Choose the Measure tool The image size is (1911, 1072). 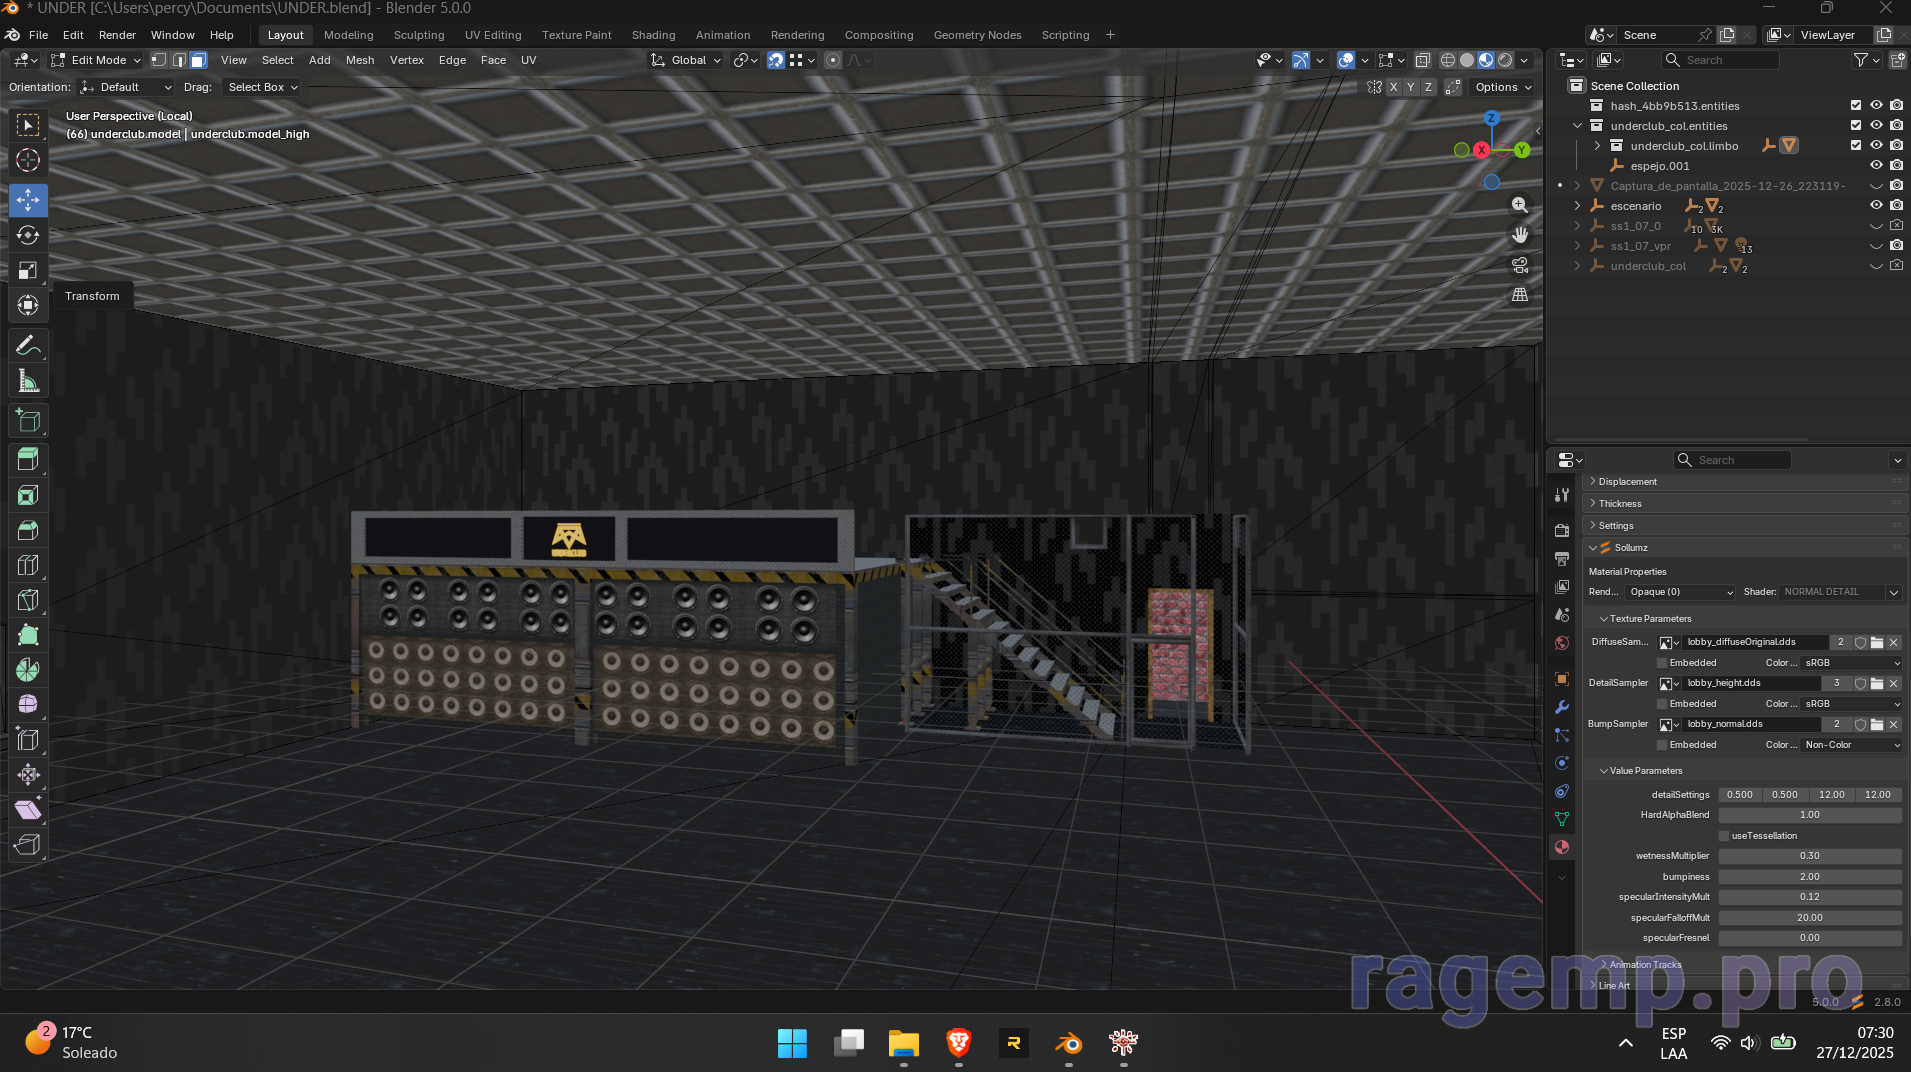(x=28, y=381)
